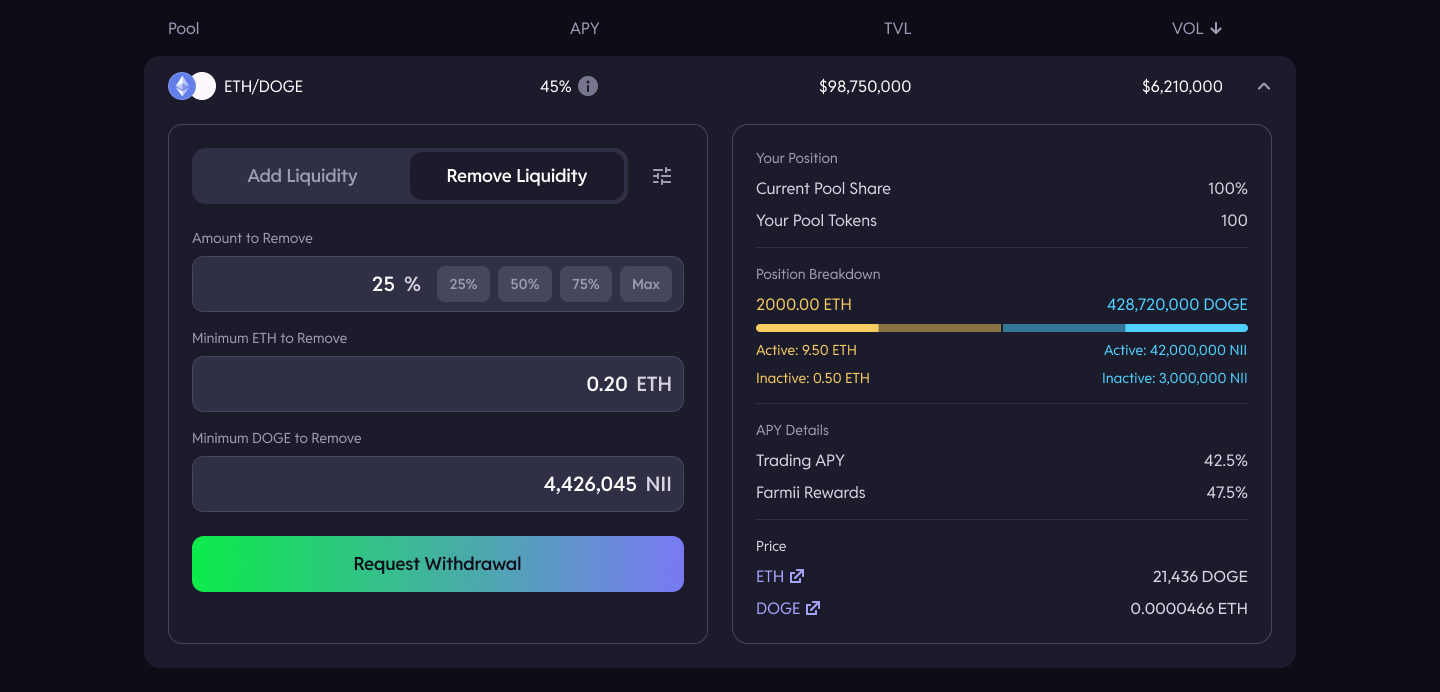Sort the list by APY column header
This screenshot has width=1440, height=692.
coord(584,28)
